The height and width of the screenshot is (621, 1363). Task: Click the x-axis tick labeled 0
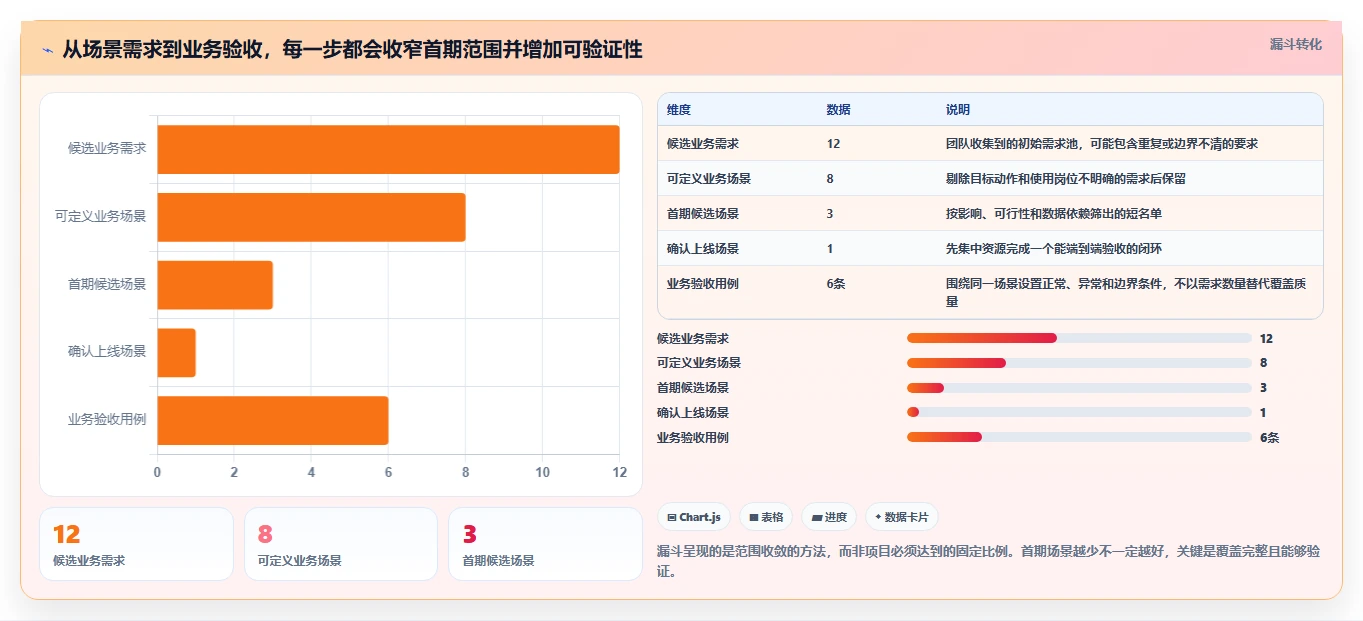point(157,472)
